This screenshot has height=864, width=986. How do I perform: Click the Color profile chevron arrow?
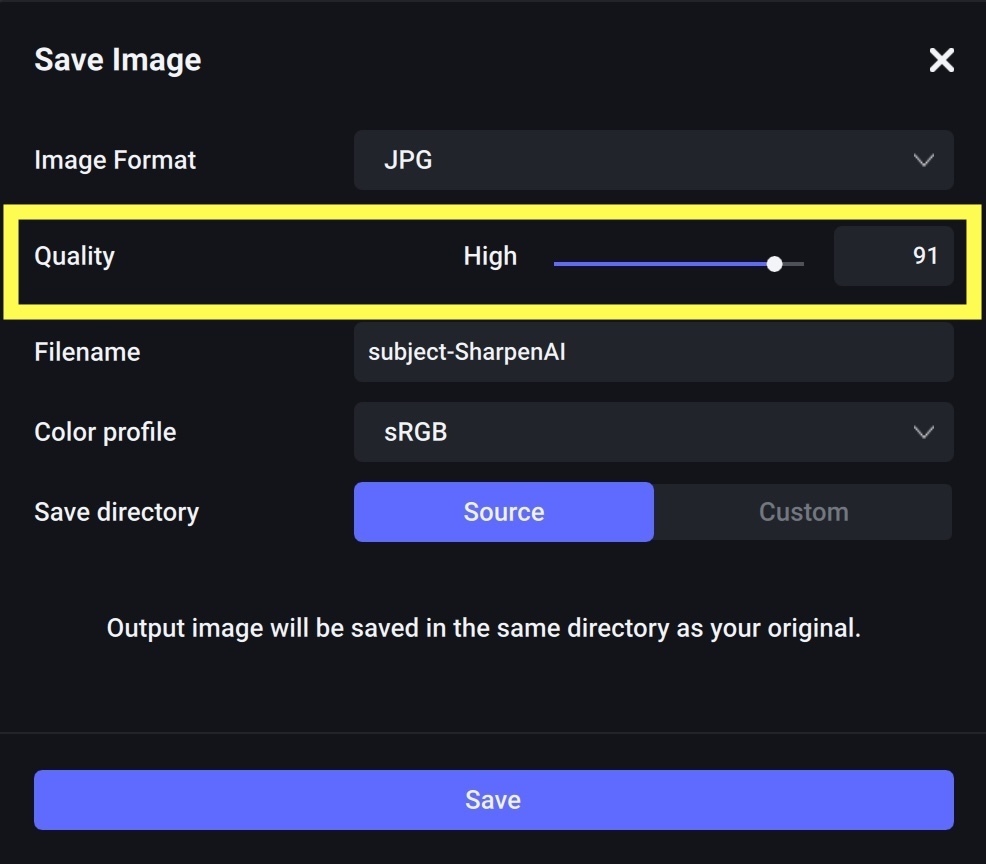[923, 432]
